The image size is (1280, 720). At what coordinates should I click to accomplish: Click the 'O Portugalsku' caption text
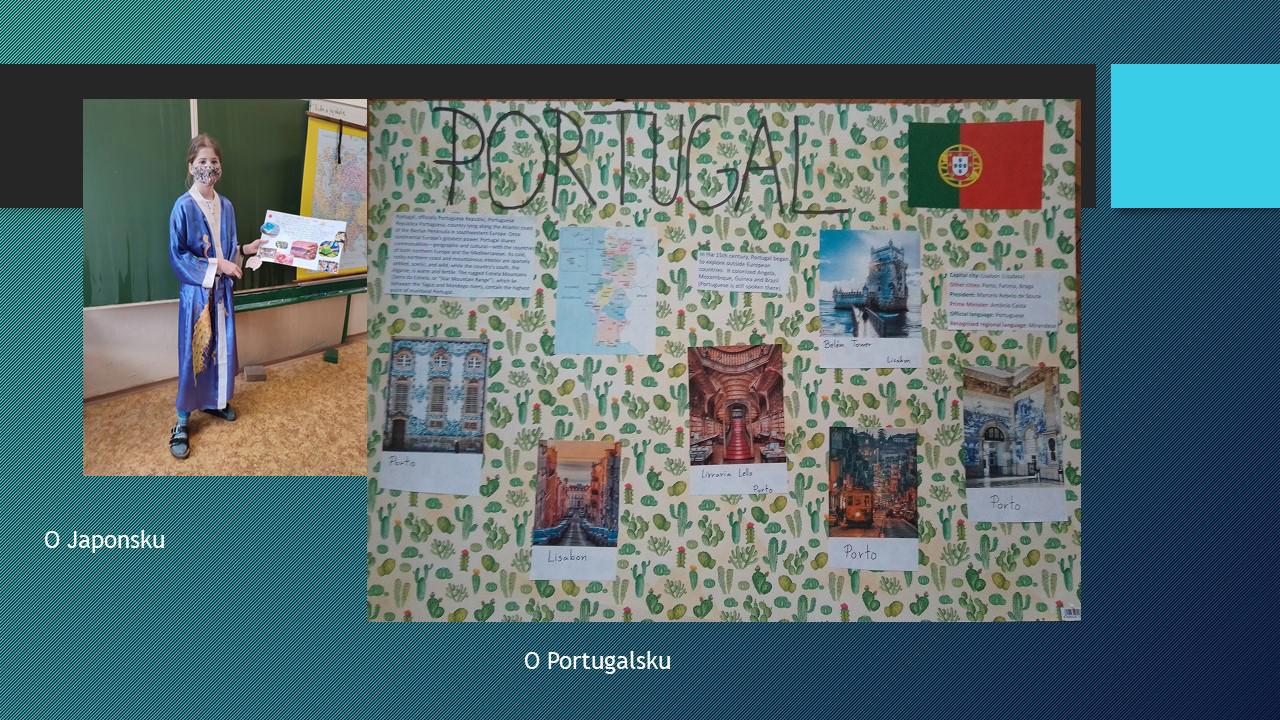tap(597, 661)
